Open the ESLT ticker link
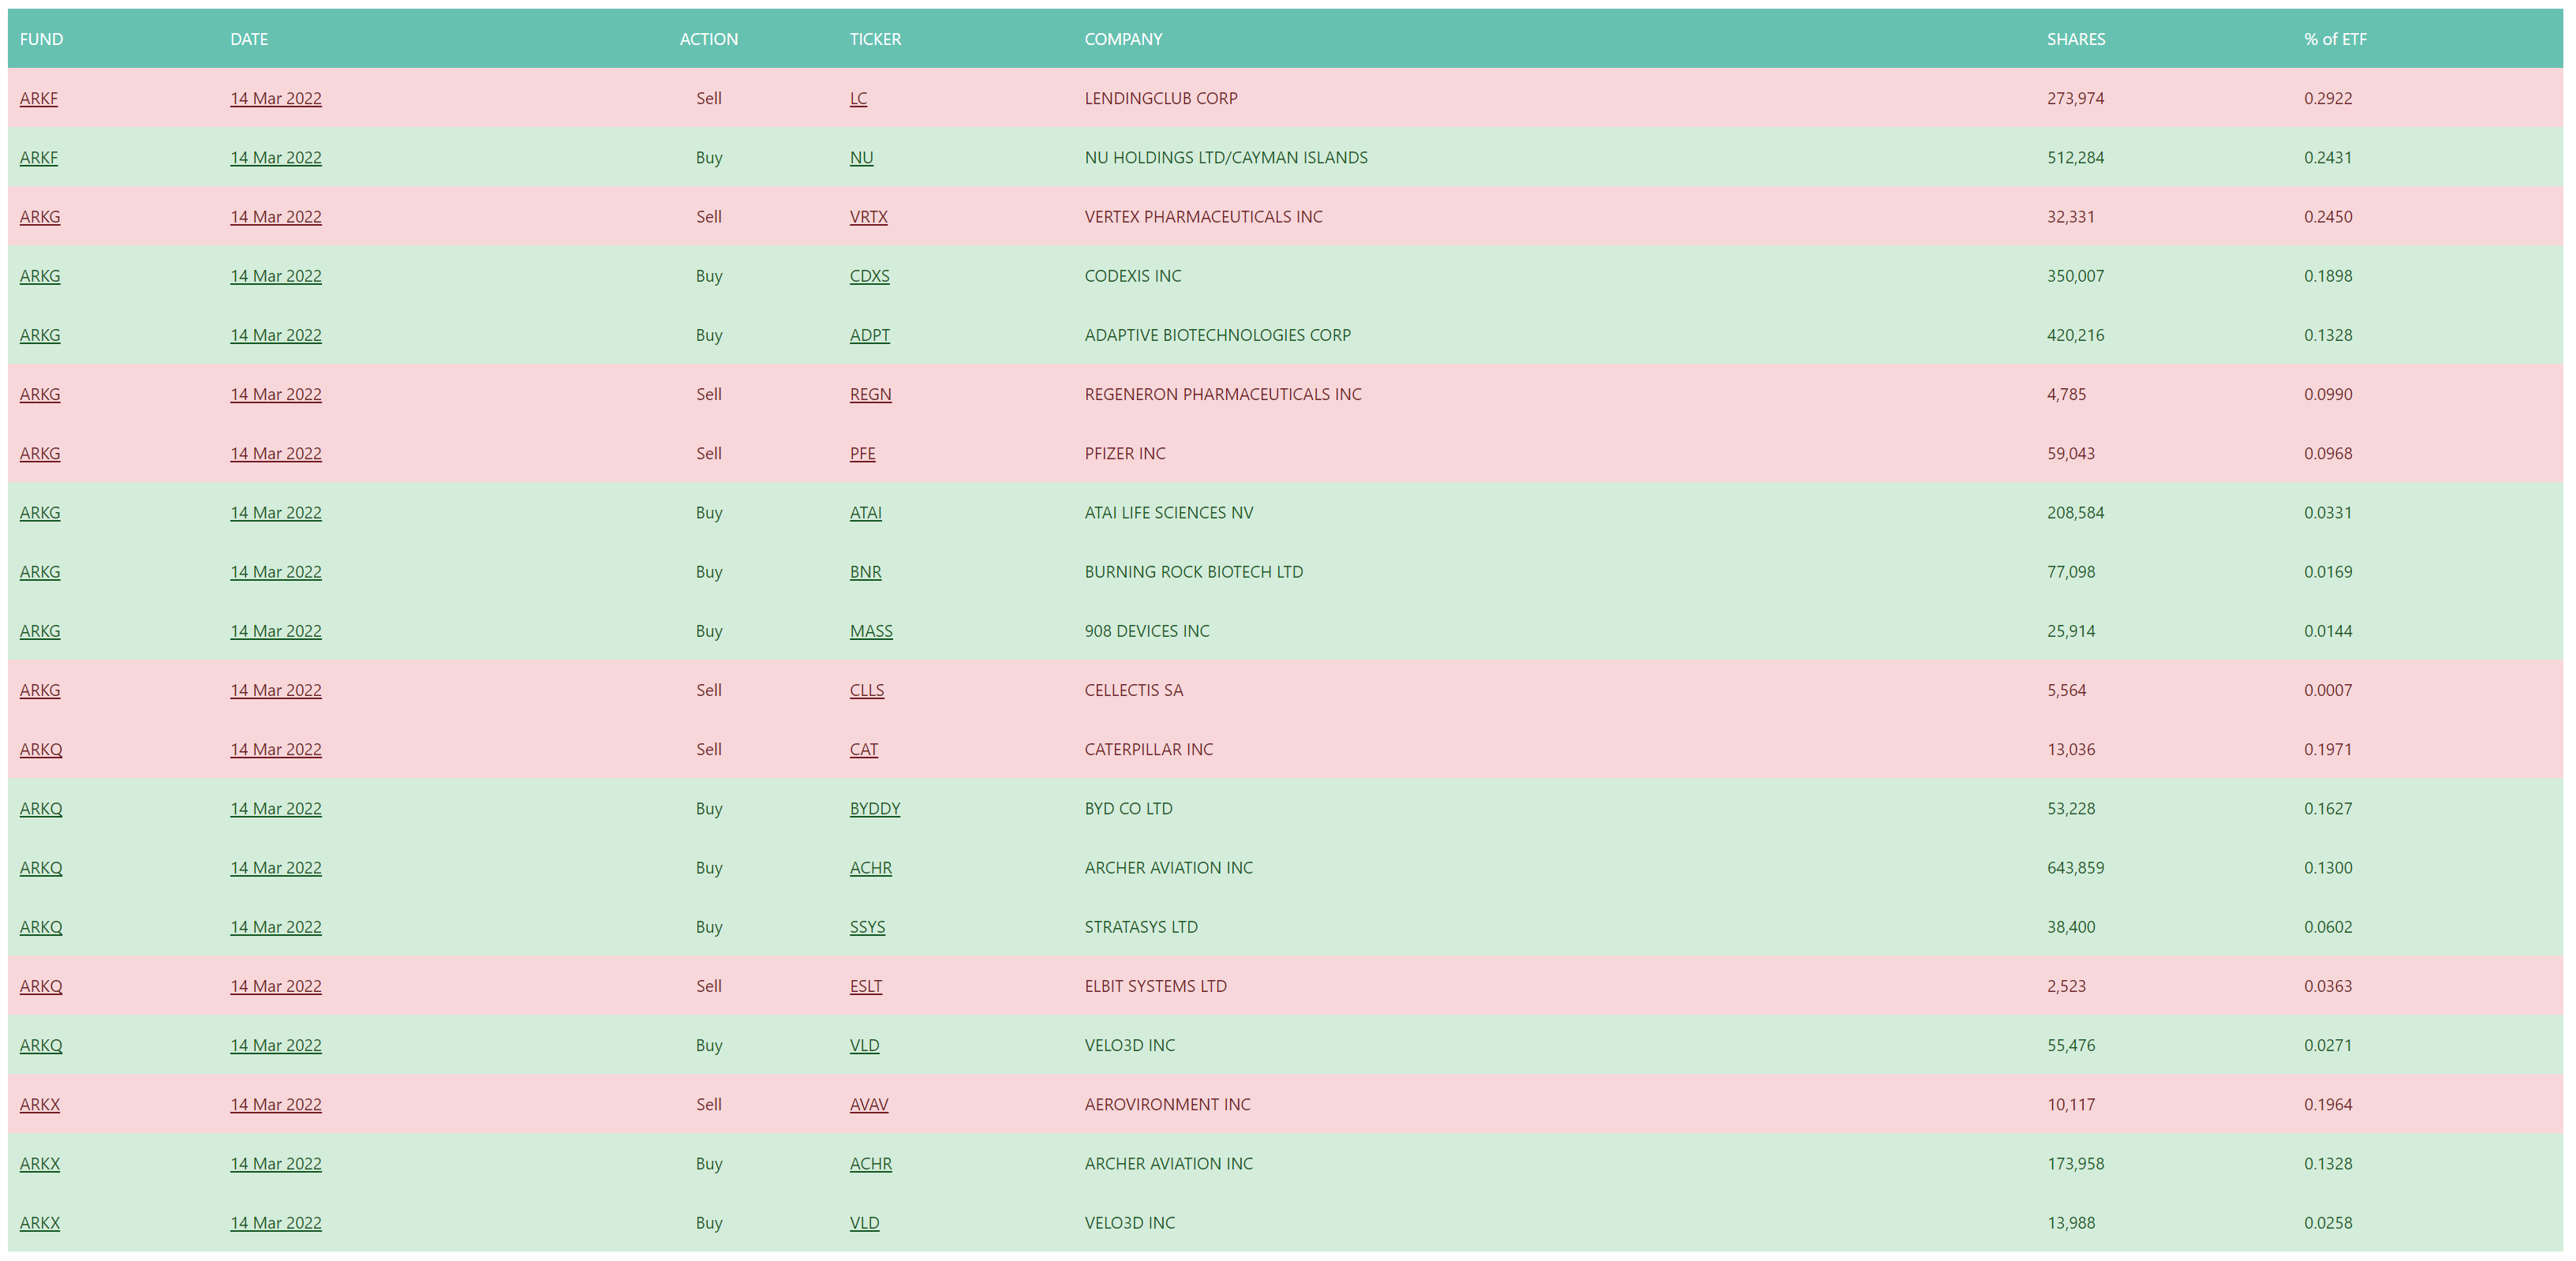The width and height of the screenshot is (2576, 1261). coord(866,986)
